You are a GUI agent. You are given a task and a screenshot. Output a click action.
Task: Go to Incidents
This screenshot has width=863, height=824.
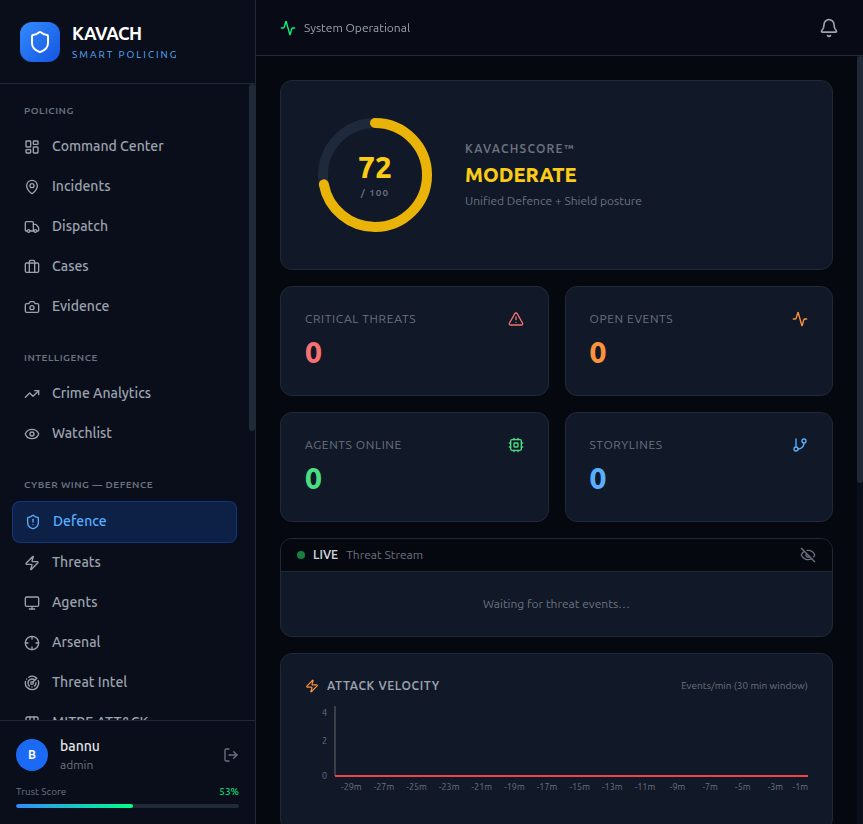124,187
